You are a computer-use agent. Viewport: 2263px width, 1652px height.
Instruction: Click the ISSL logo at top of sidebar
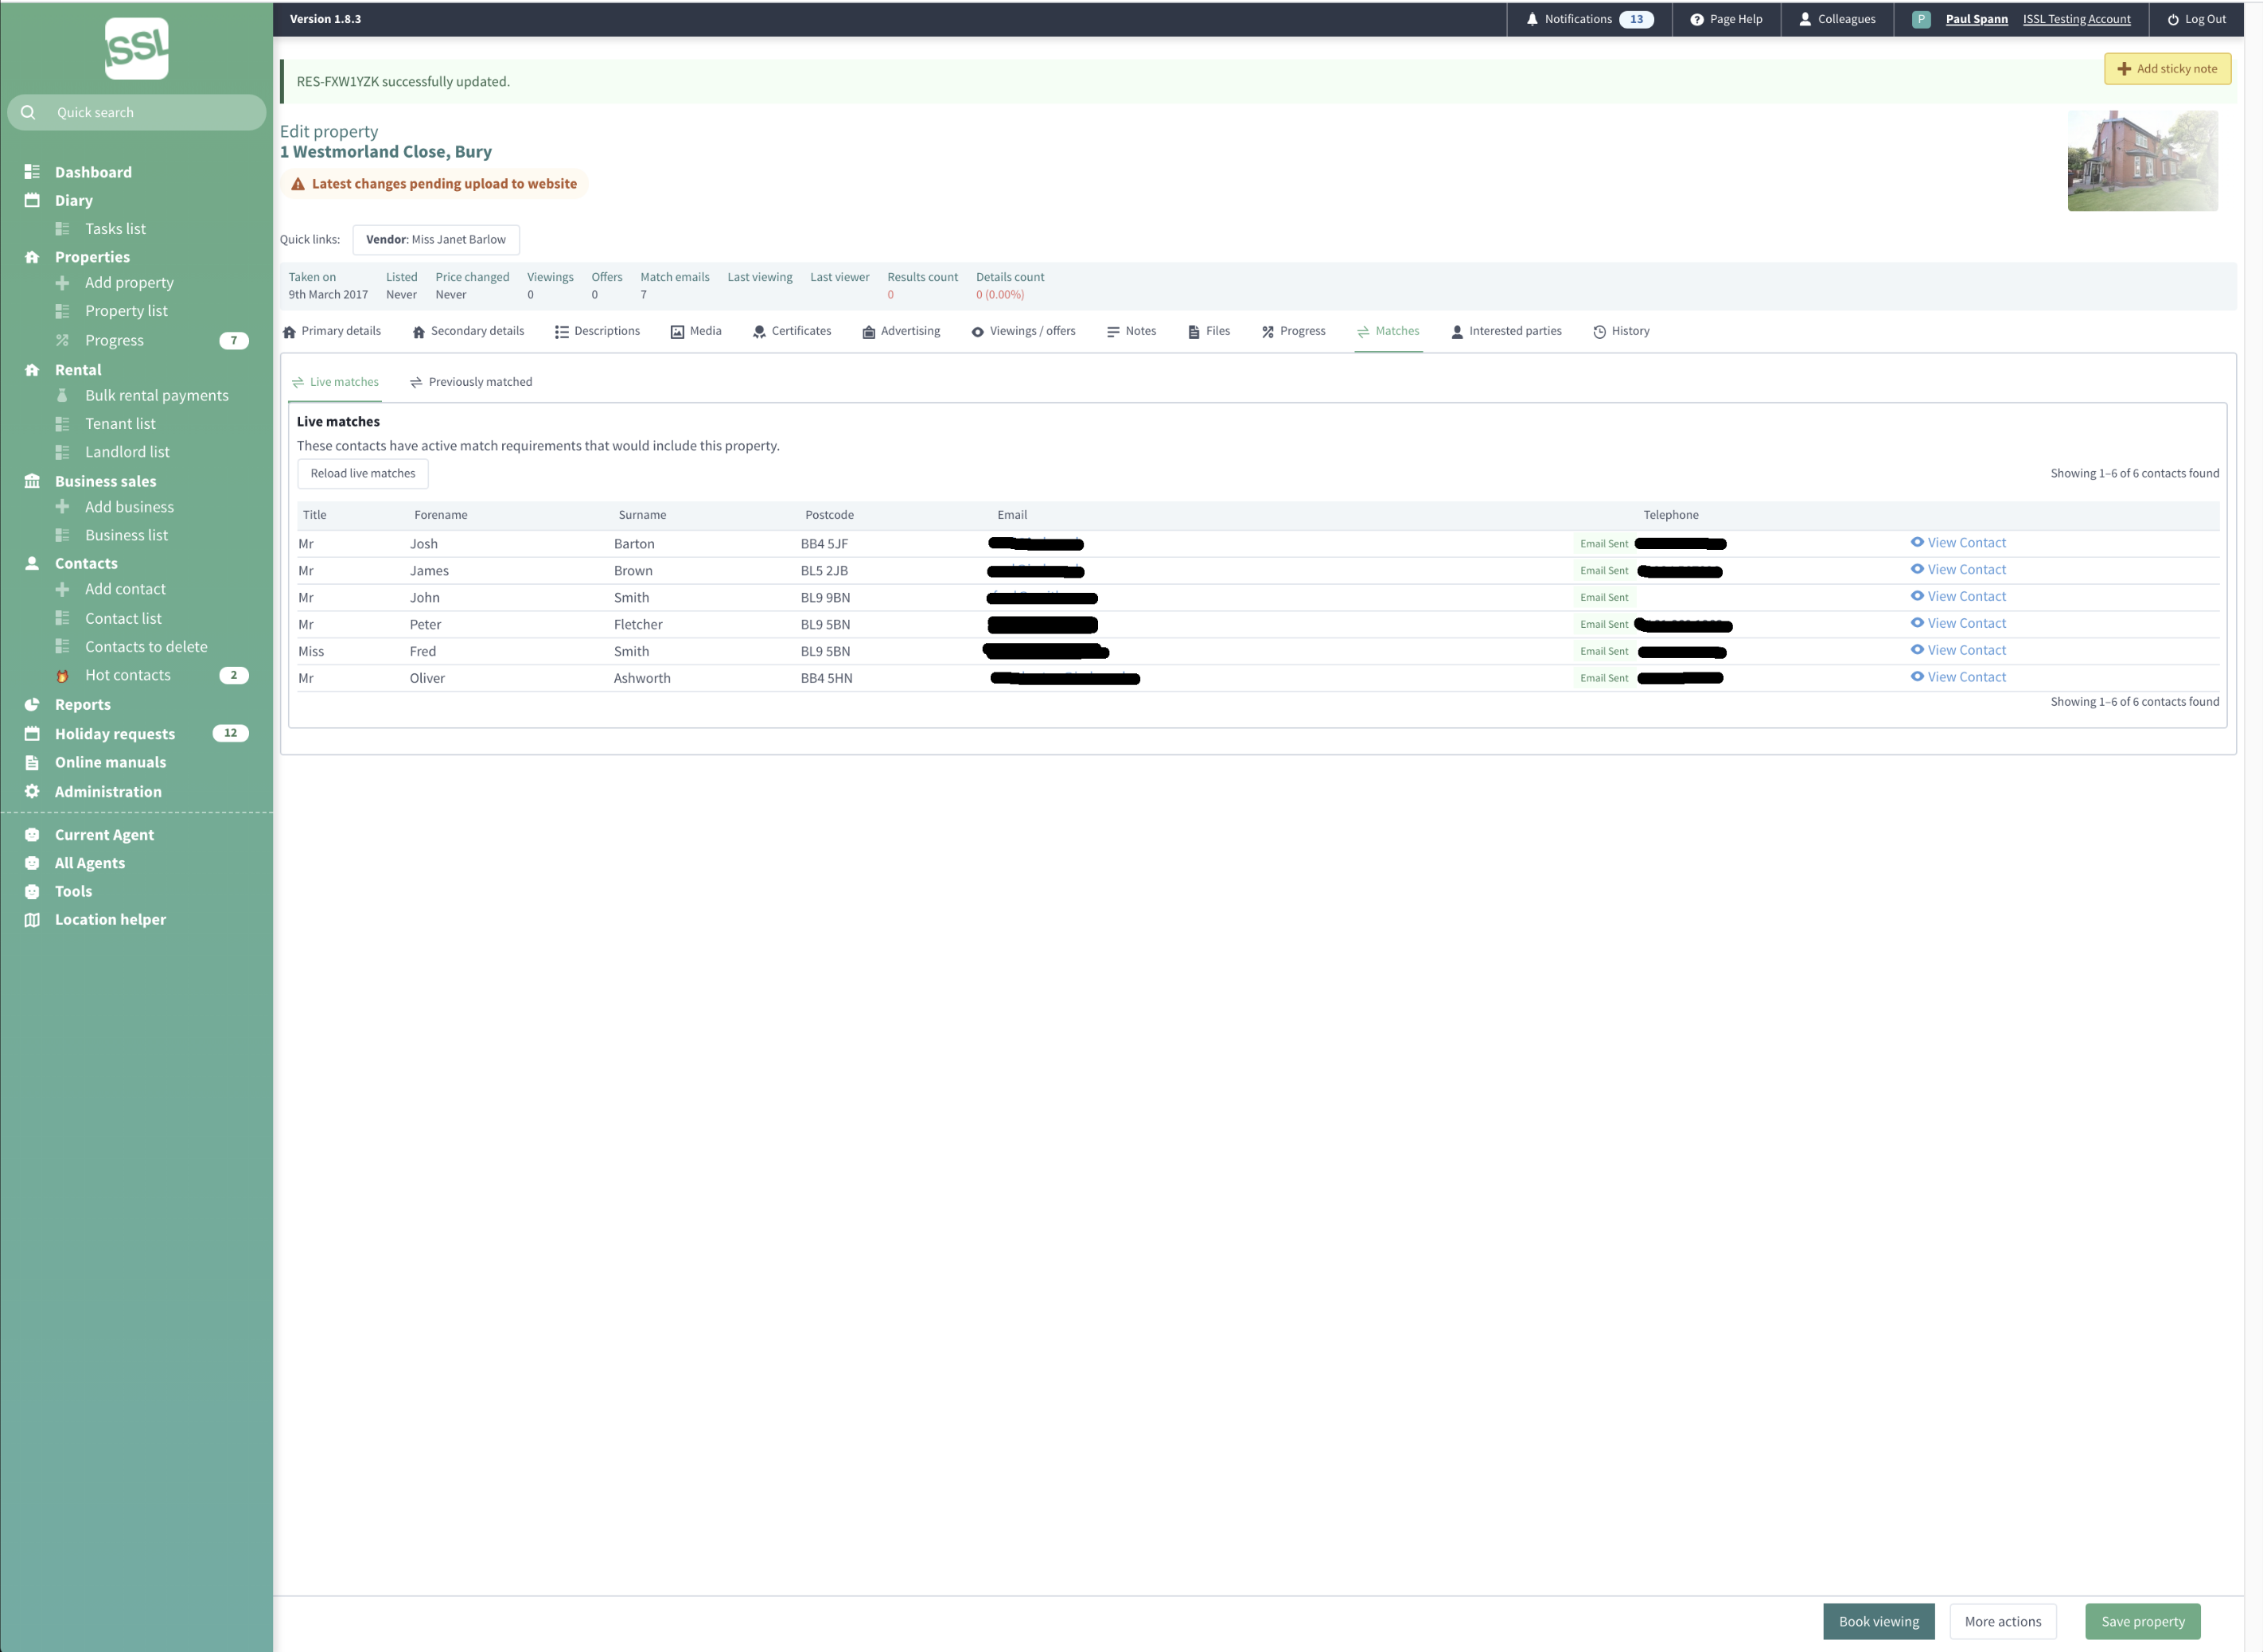click(137, 48)
